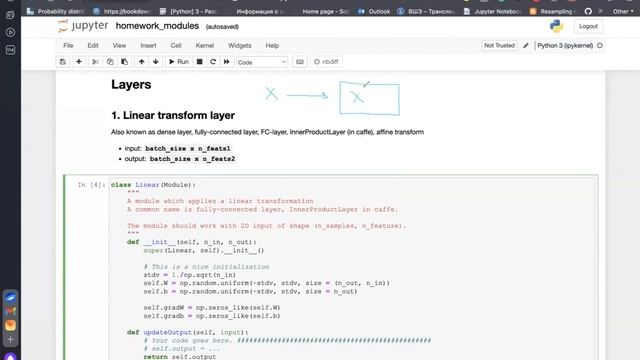This screenshot has width=640, height=360.
Task: Click the Logout button
Action: click(588, 26)
